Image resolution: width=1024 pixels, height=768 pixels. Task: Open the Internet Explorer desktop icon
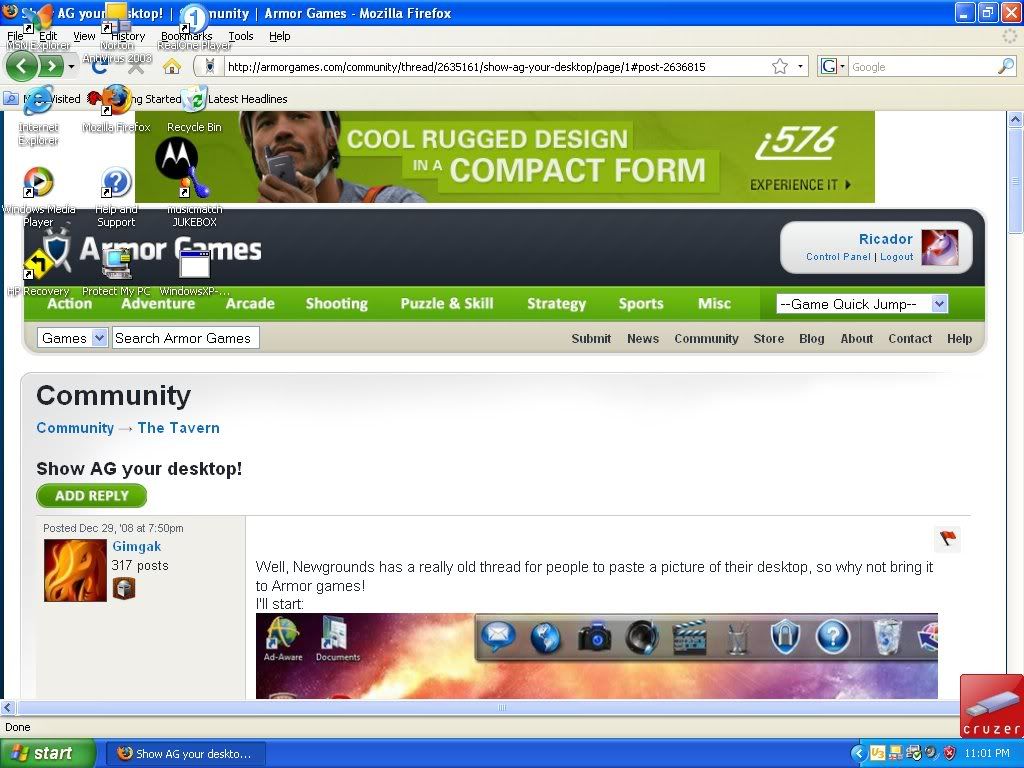point(38,114)
